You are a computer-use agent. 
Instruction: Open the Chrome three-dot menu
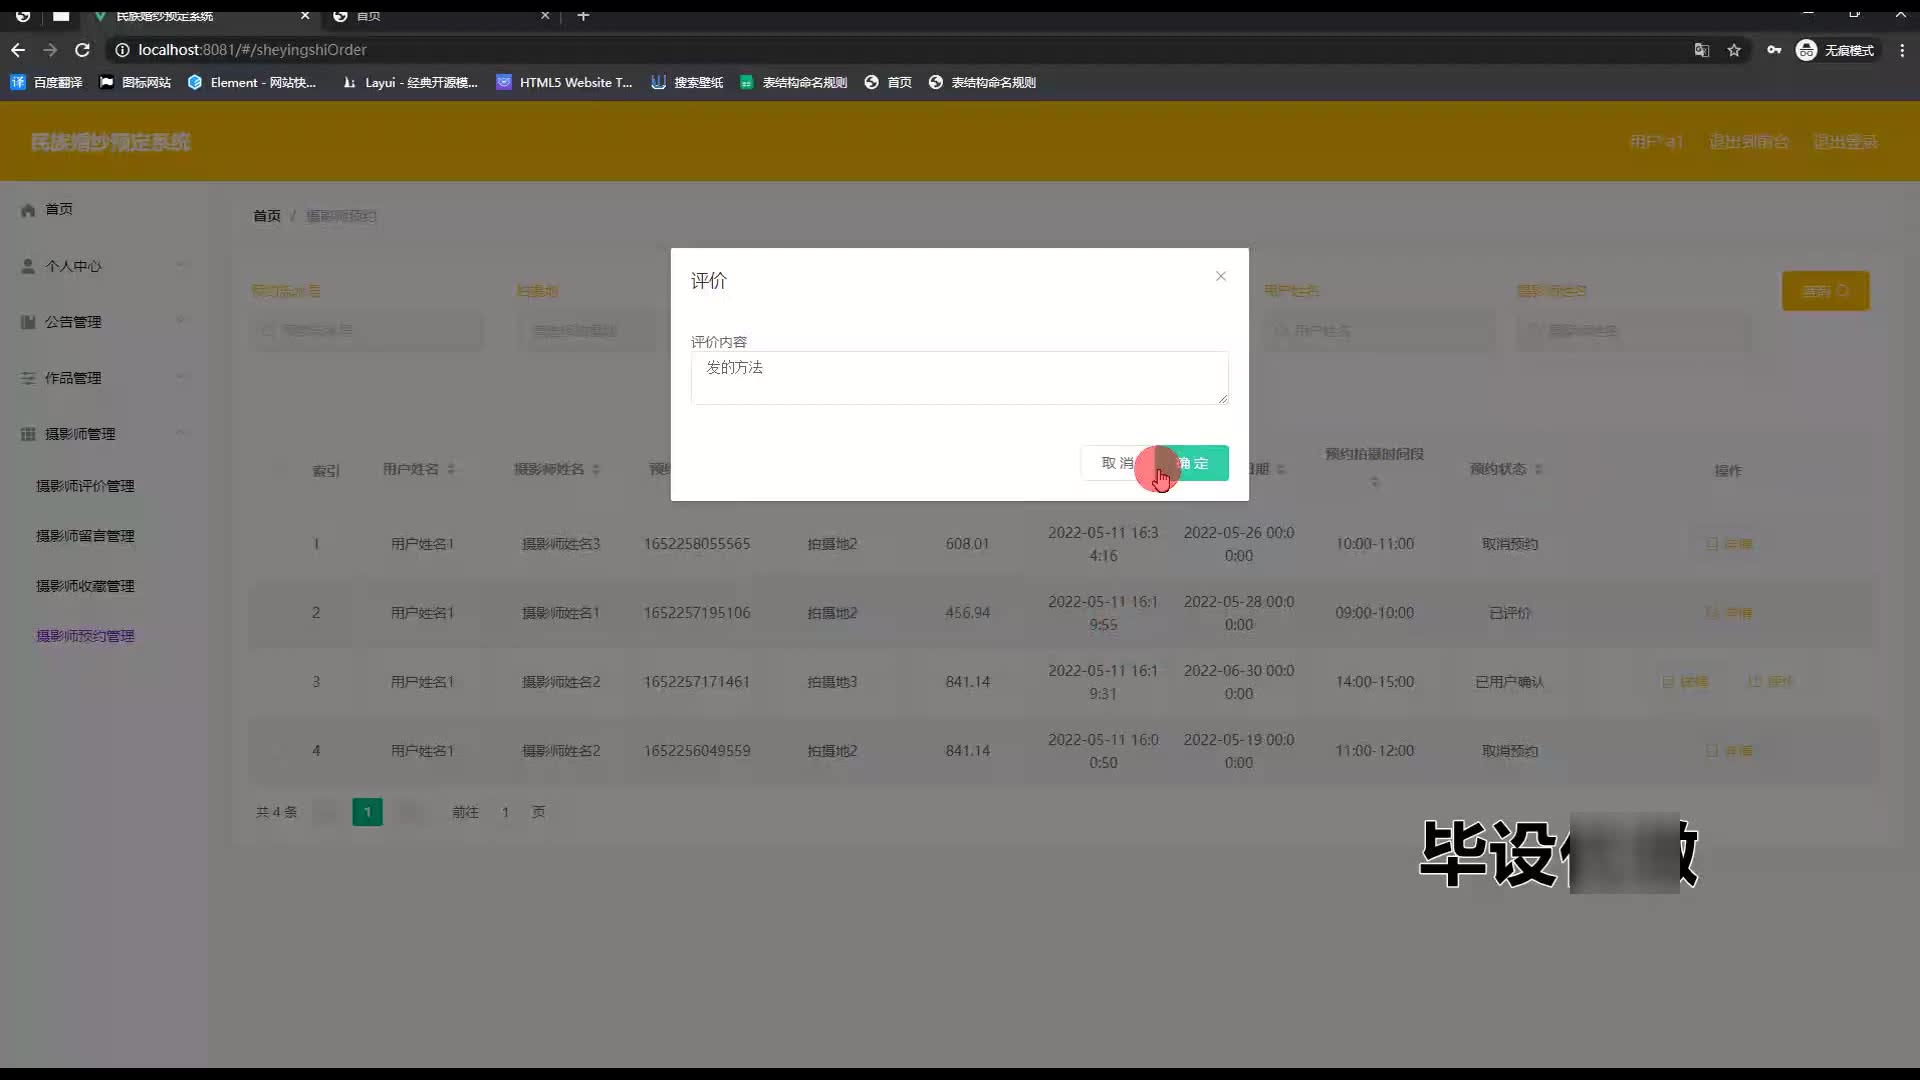(1901, 50)
